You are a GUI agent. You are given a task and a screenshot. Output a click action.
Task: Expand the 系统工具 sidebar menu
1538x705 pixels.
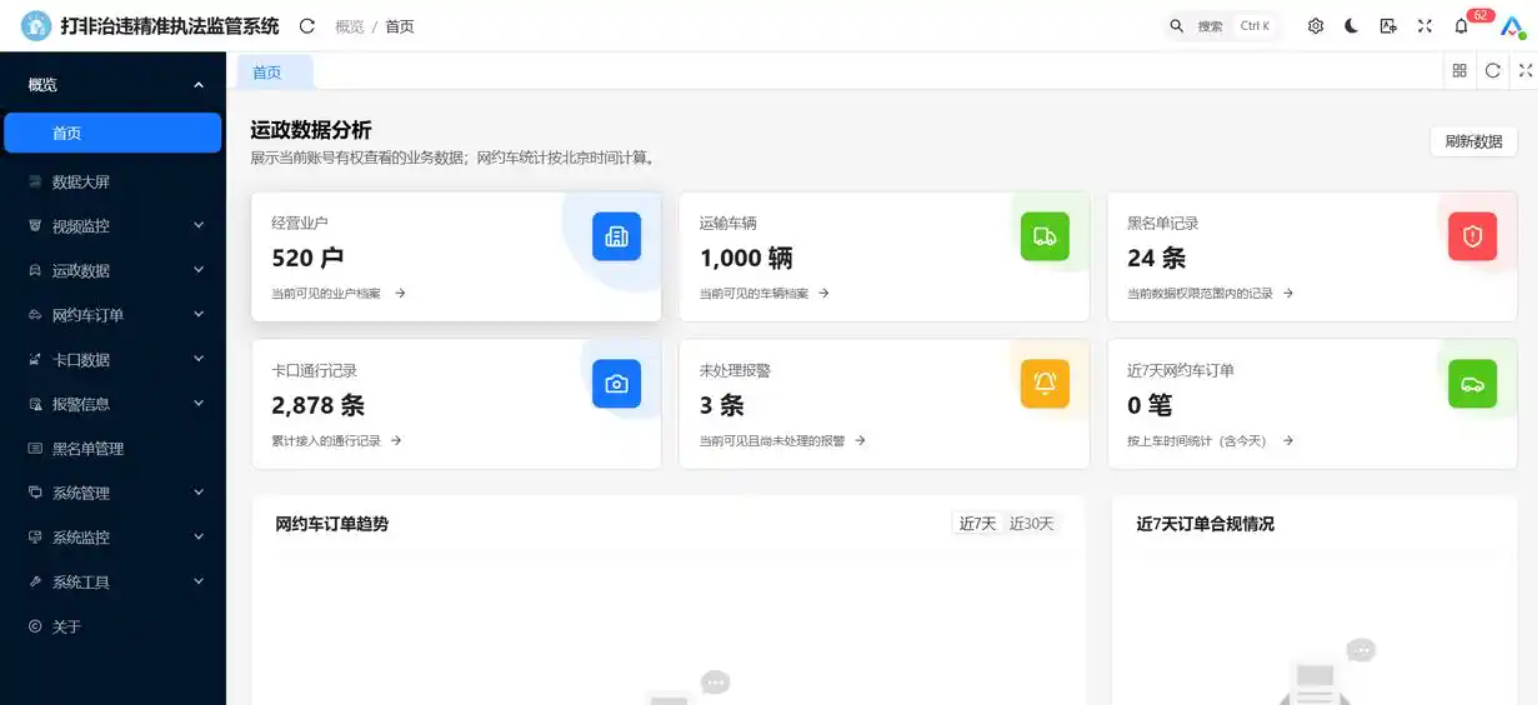(113, 582)
